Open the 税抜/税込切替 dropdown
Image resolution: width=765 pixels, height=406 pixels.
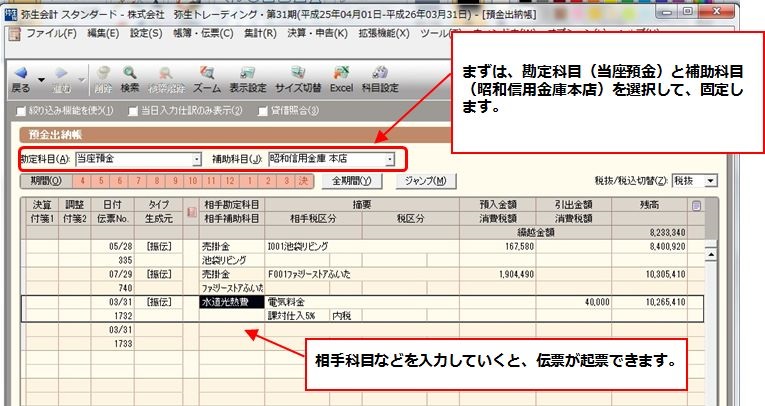(x=710, y=181)
